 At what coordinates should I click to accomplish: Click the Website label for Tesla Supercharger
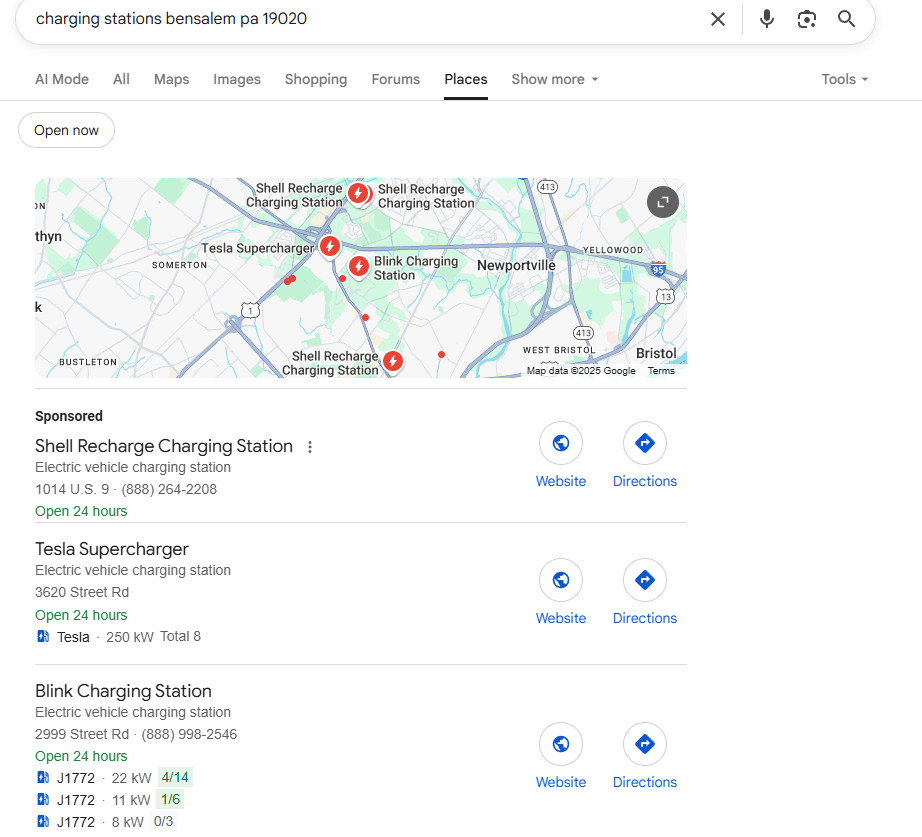561,618
